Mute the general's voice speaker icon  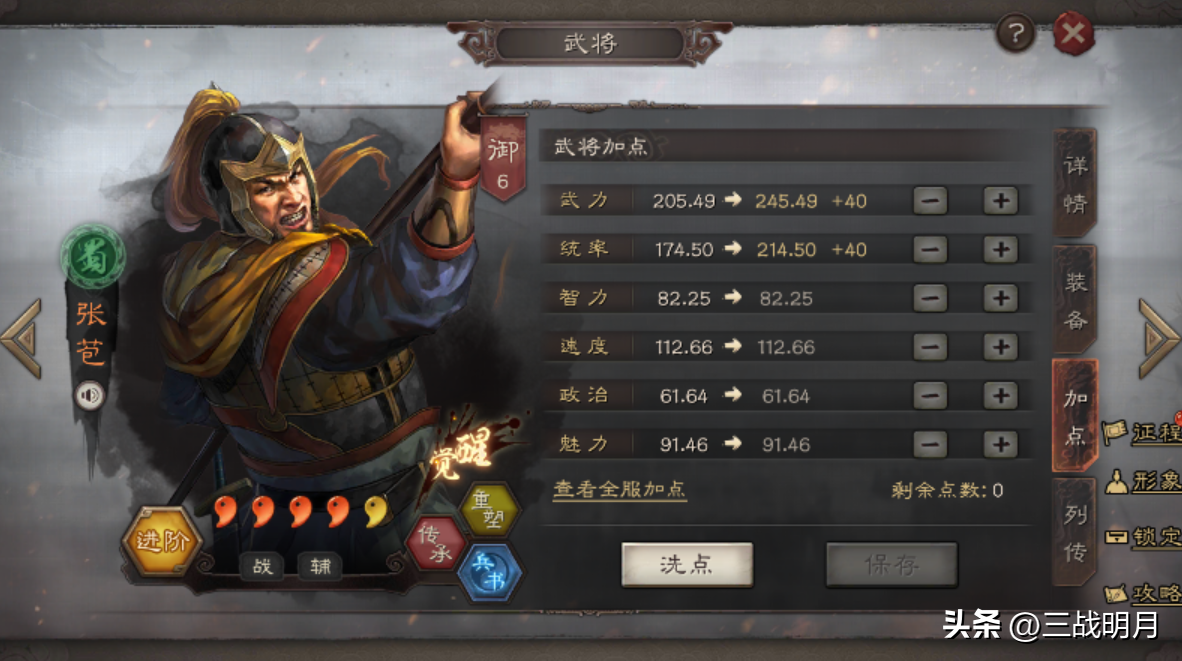tap(90, 395)
